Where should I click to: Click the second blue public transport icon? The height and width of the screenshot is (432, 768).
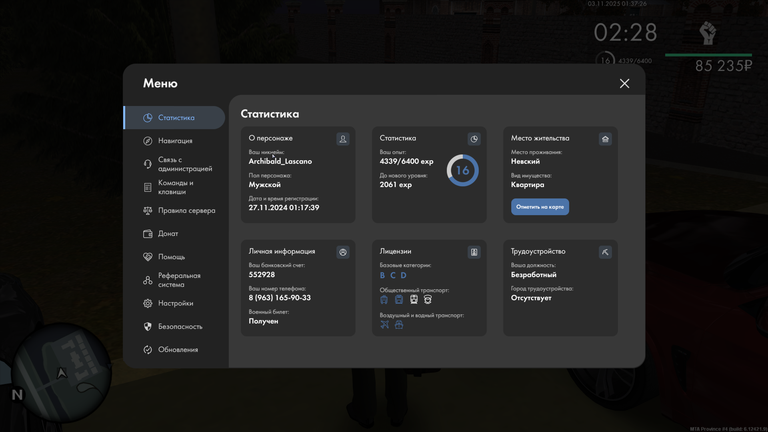point(399,299)
